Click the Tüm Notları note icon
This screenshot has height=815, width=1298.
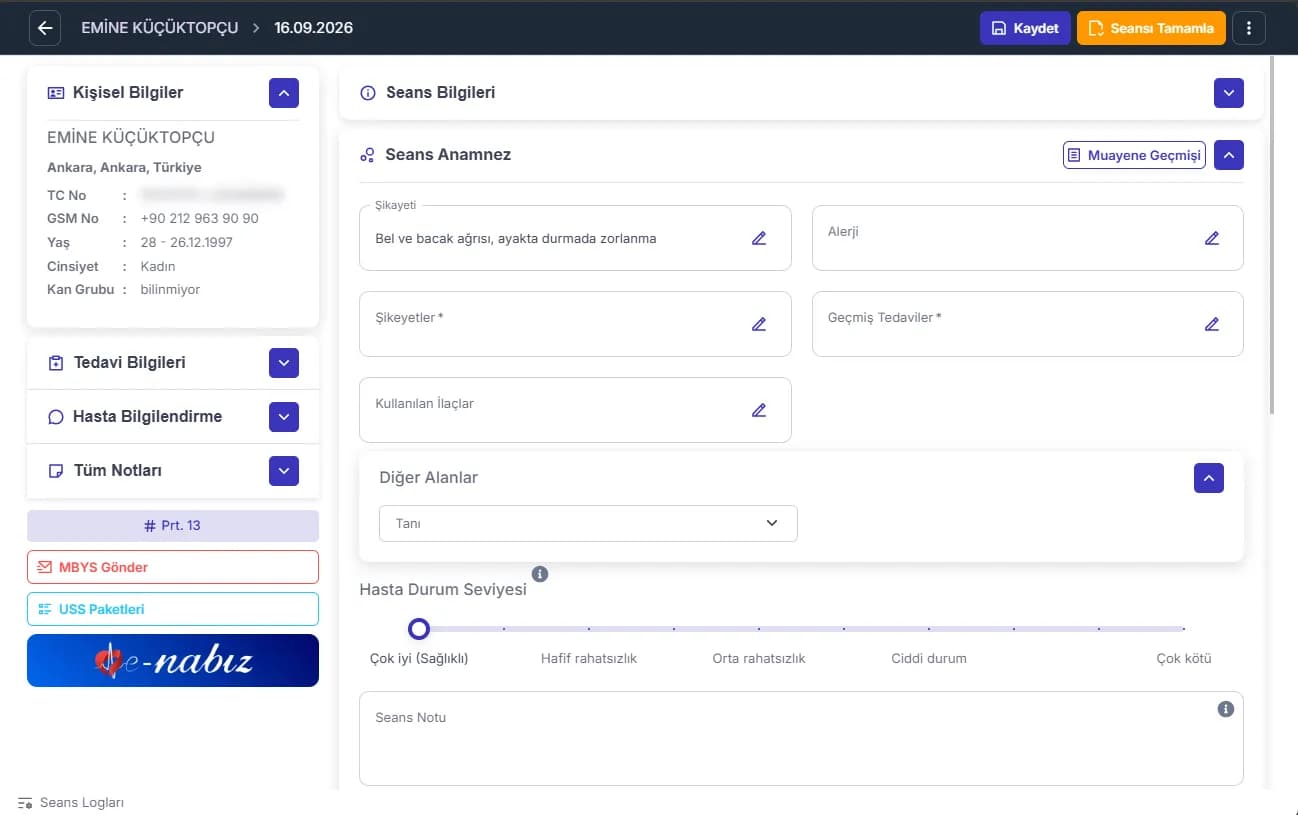56,471
